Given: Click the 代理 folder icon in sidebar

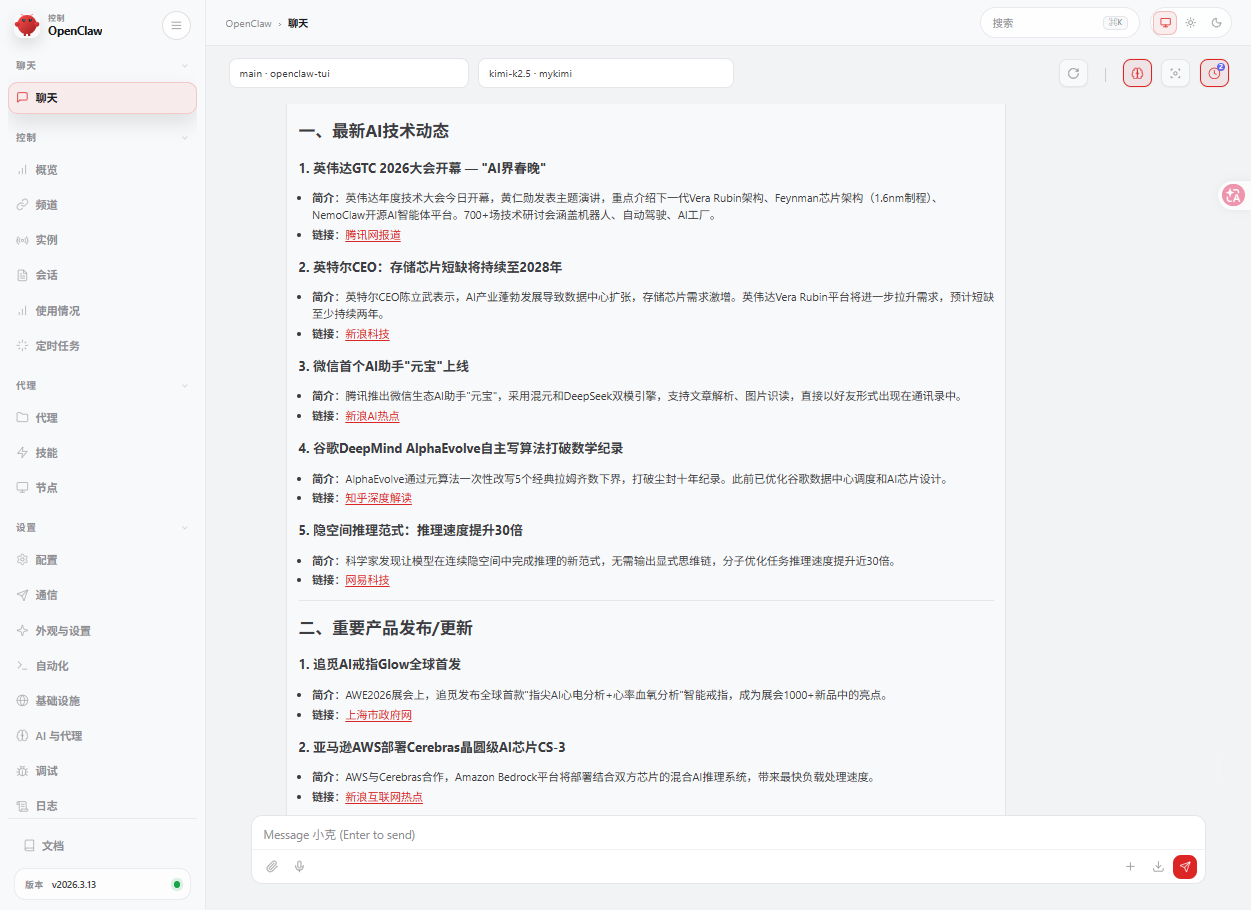Looking at the screenshot, I should click(x=22, y=418).
